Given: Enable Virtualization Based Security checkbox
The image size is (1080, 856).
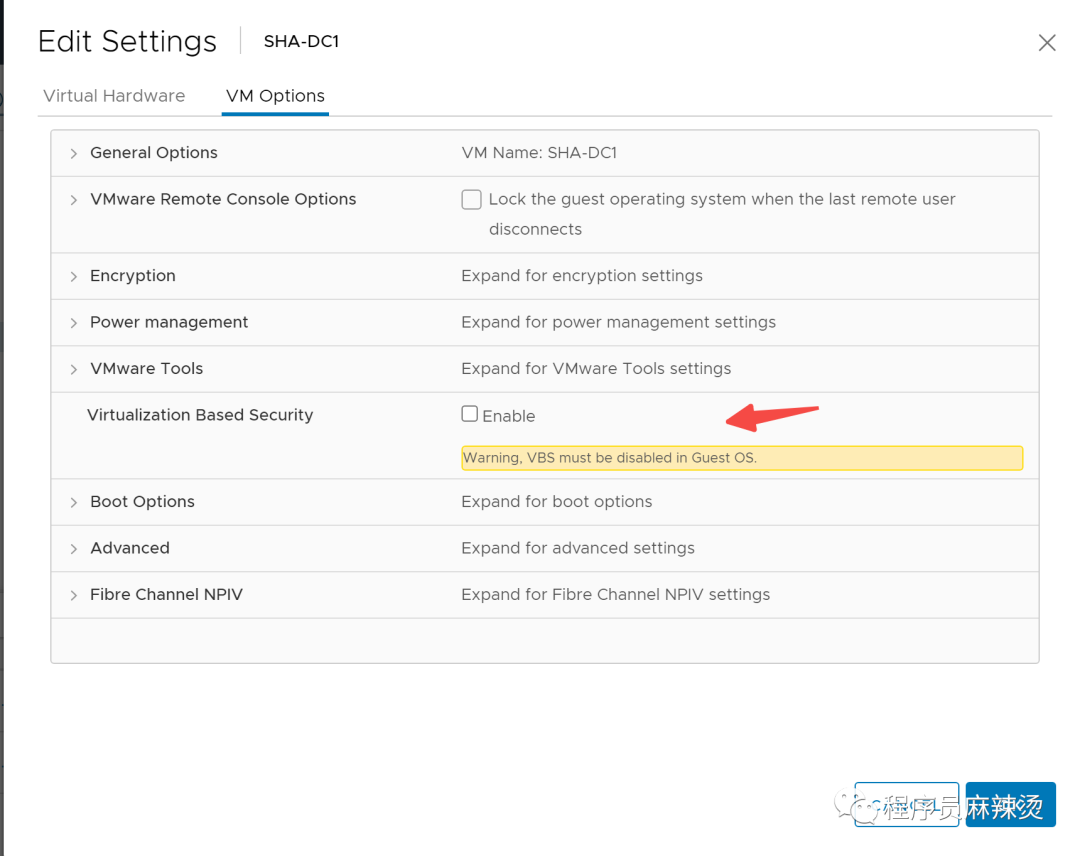Looking at the screenshot, I should click(470, 413).
